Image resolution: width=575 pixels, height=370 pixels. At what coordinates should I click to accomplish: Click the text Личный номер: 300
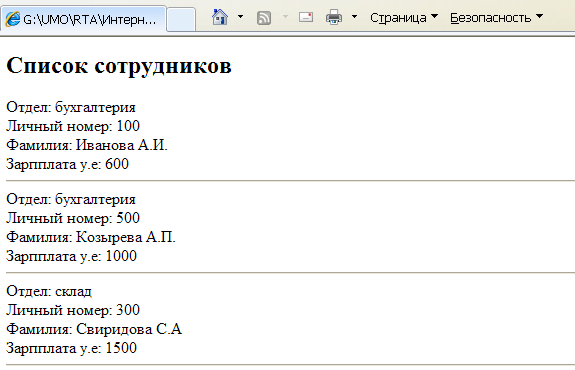pos(73,310)
